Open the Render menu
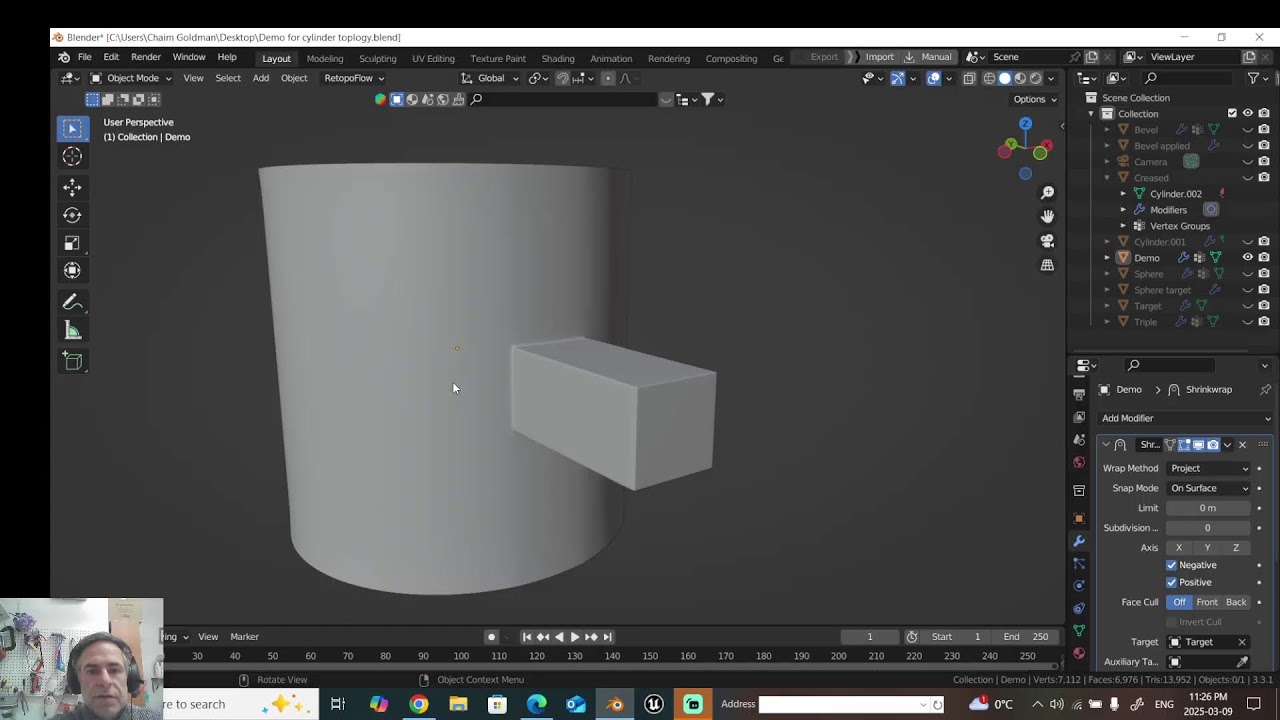This screenshot has height=720, width=1280. pos(146,57)
